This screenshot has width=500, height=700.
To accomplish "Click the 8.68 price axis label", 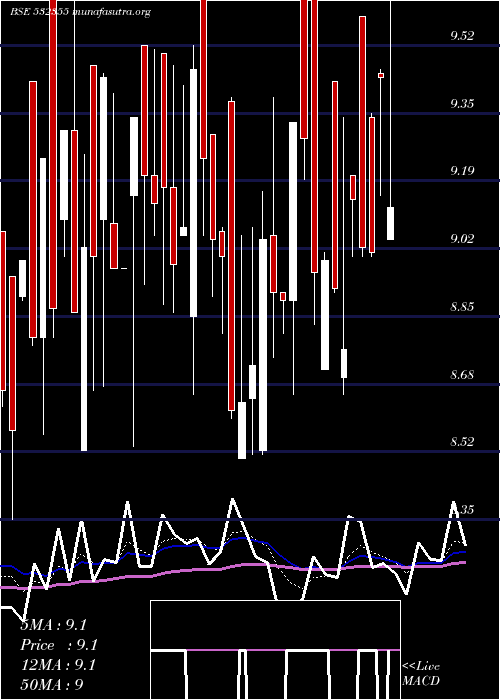I will [x=462, y=374].
